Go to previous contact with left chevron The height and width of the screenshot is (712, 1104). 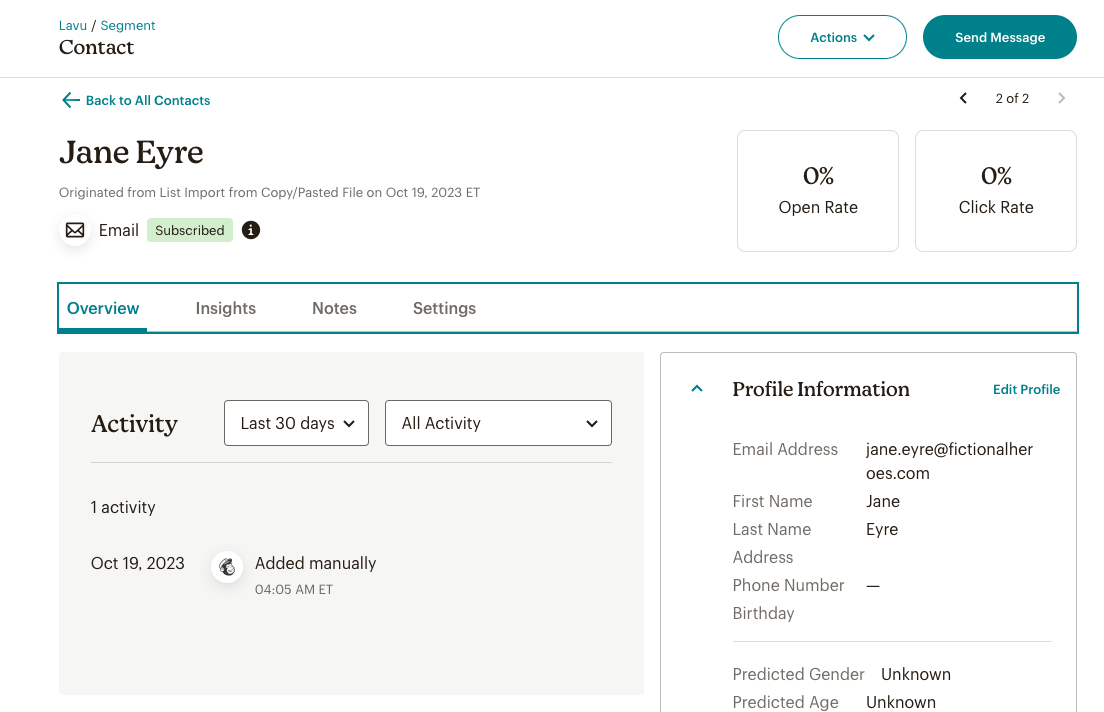[963, 99]
